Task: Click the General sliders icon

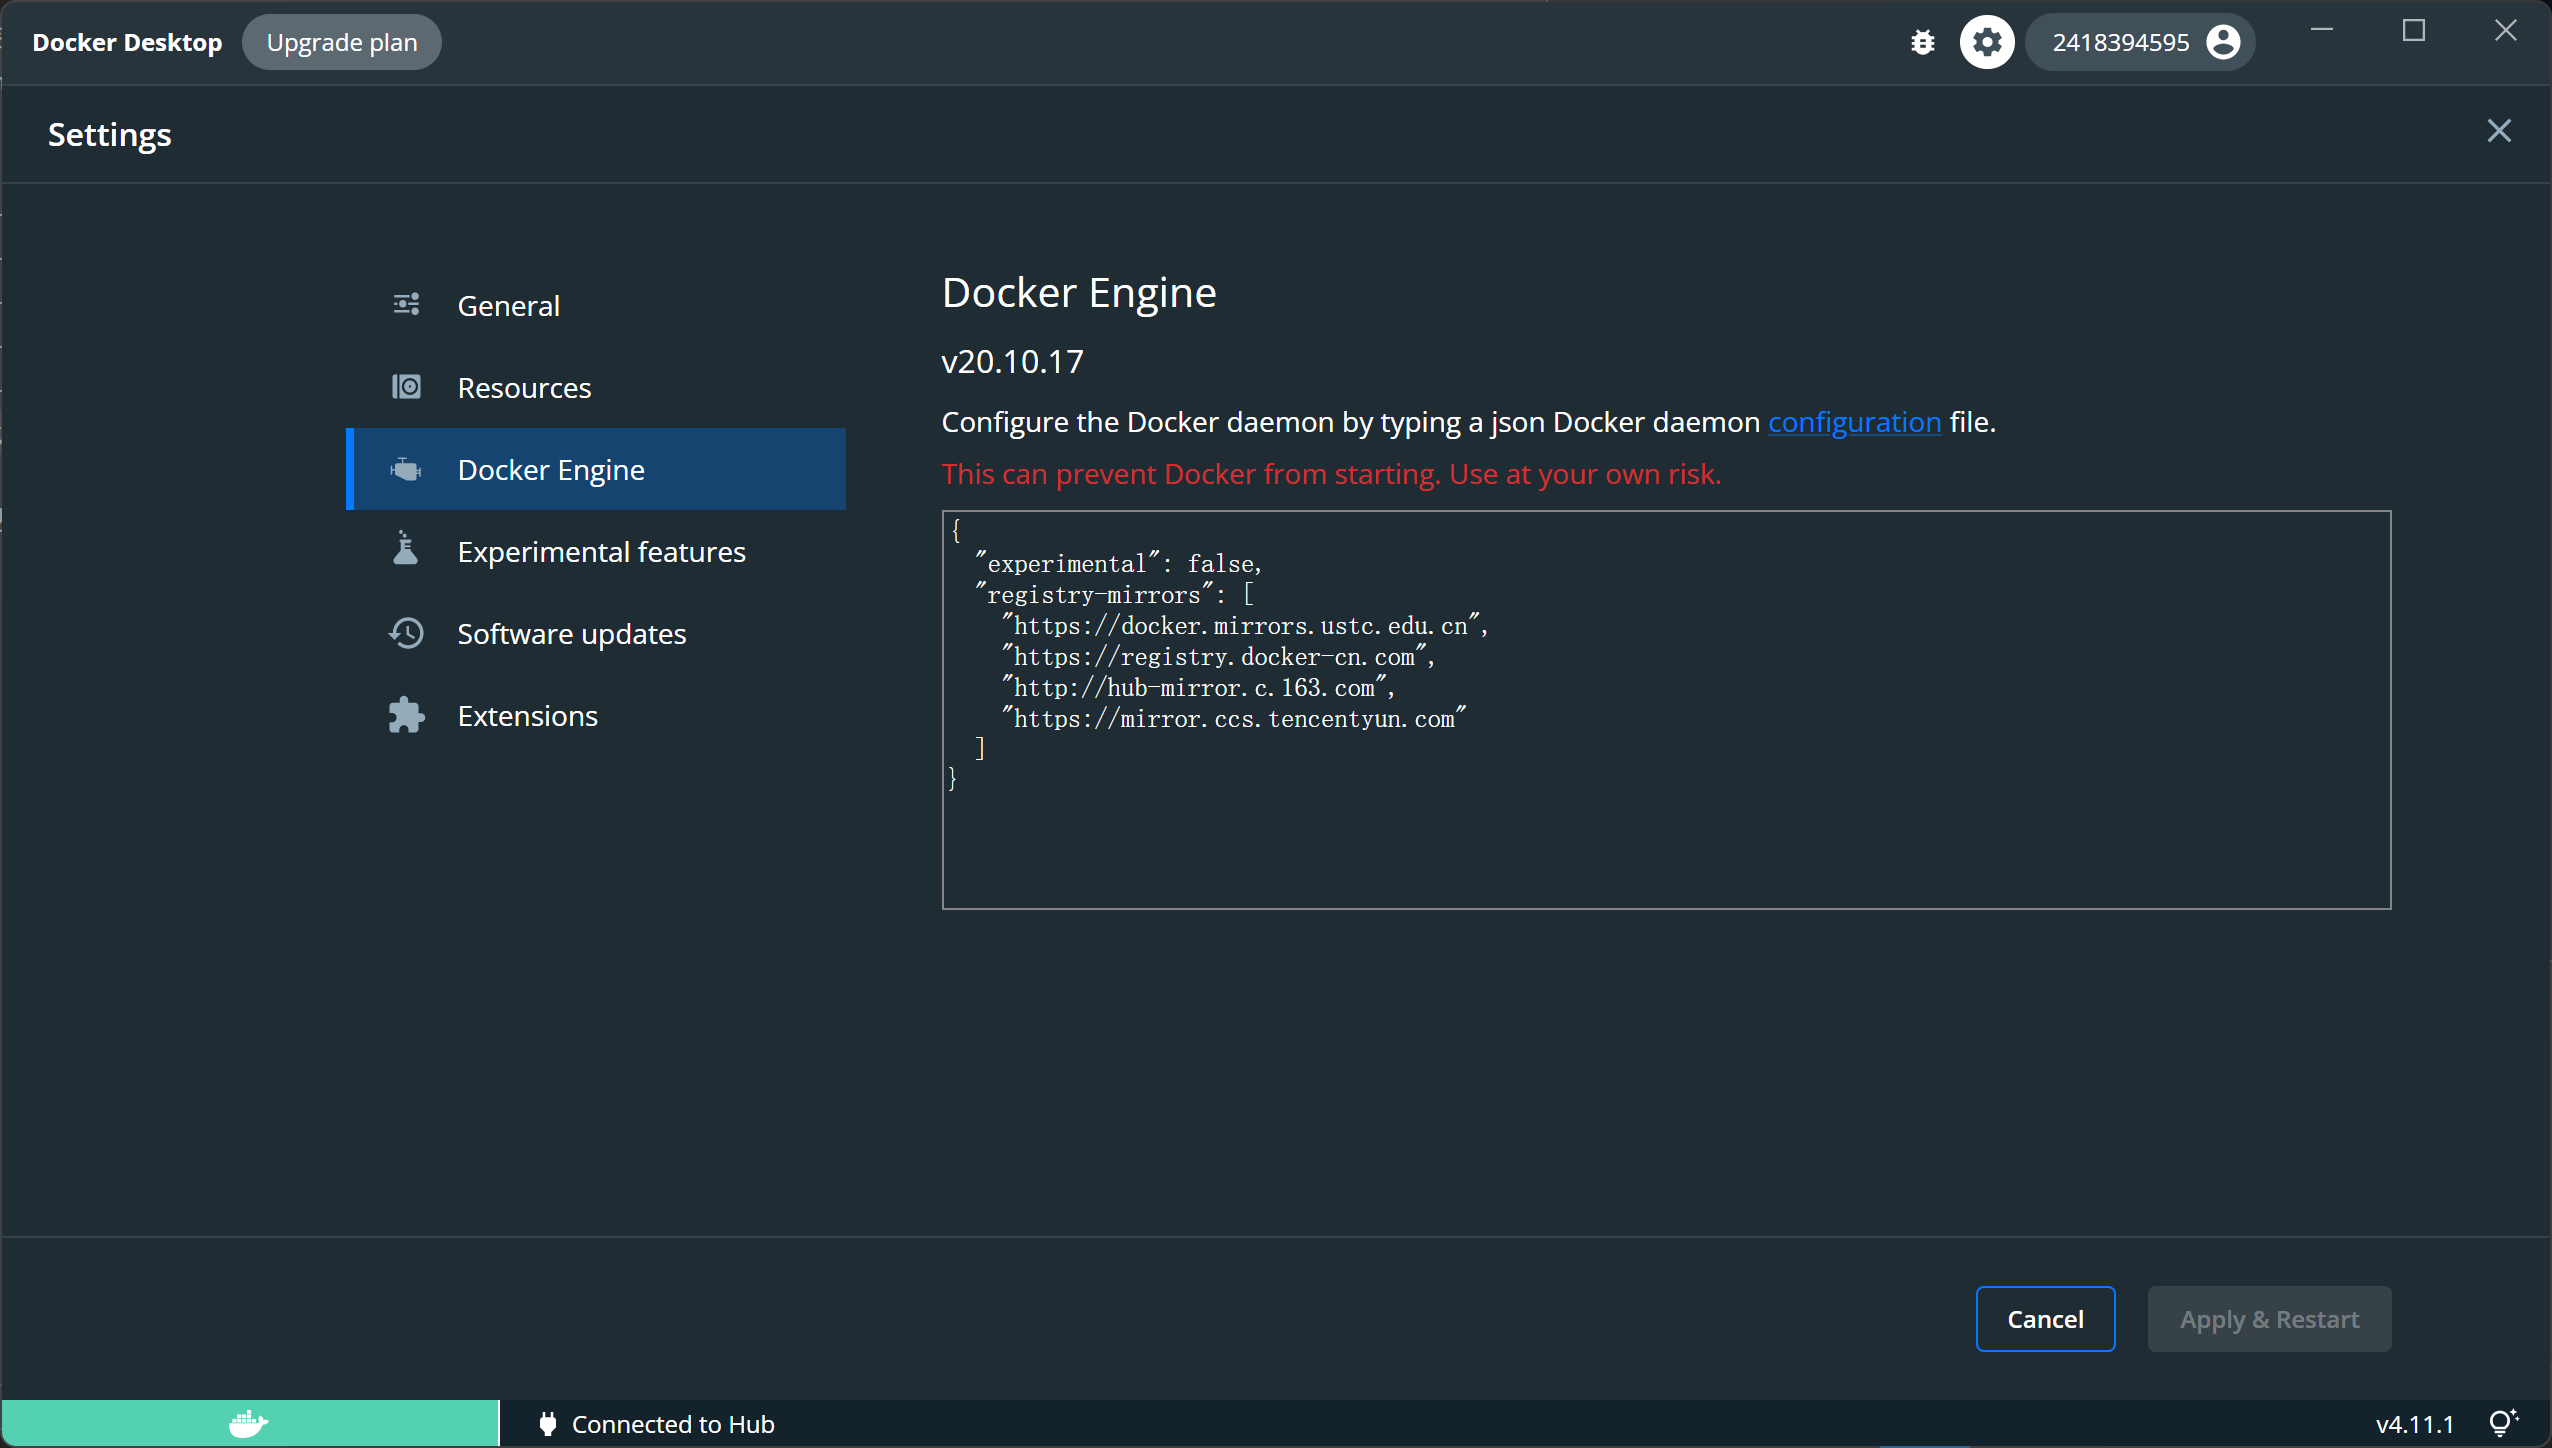Action: (x=406, y=305)
